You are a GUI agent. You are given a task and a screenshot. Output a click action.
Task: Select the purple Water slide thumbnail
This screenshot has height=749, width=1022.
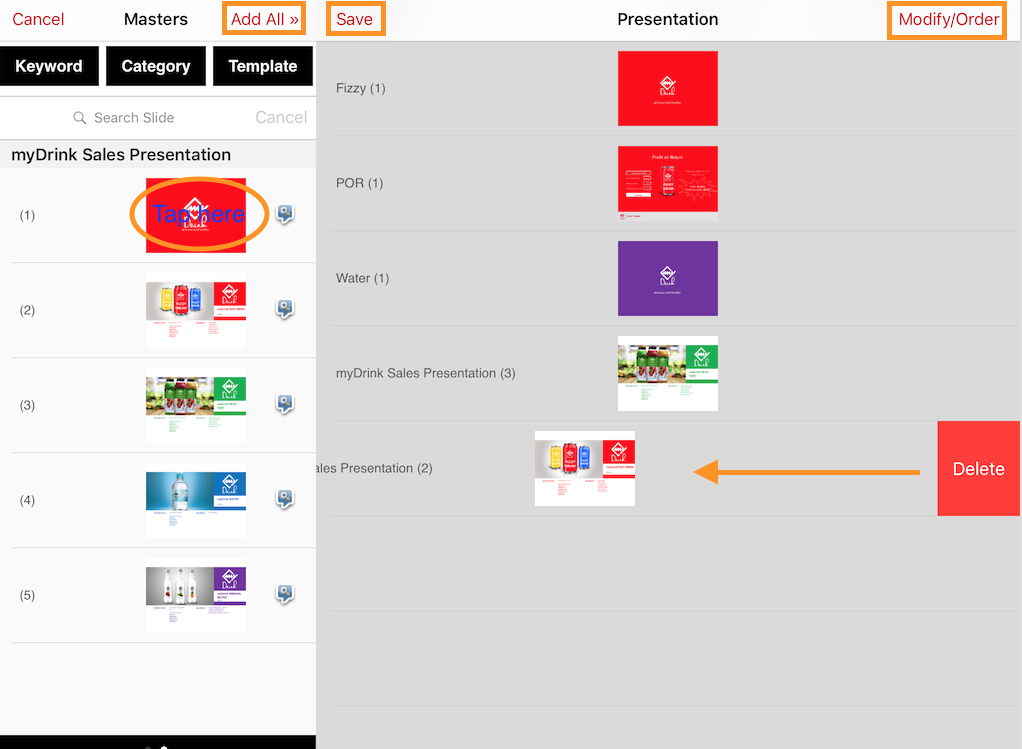[x=667, y=278]
